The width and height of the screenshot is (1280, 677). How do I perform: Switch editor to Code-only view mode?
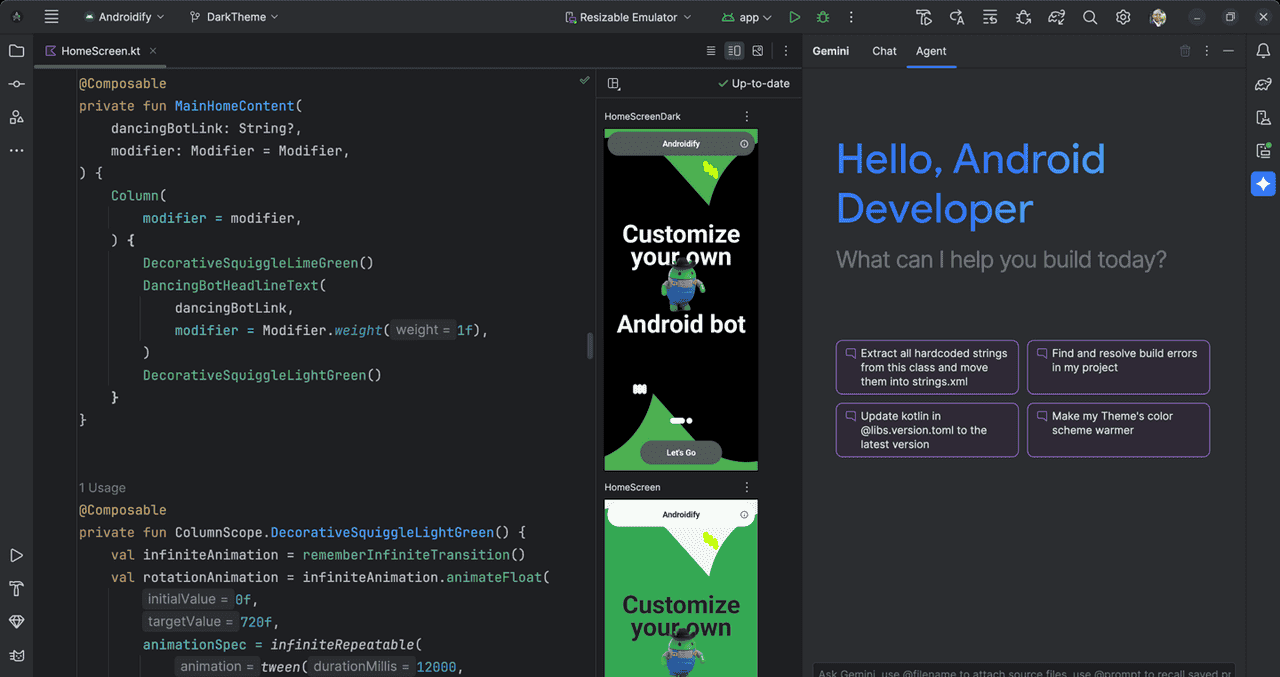[x=711, y=51]
